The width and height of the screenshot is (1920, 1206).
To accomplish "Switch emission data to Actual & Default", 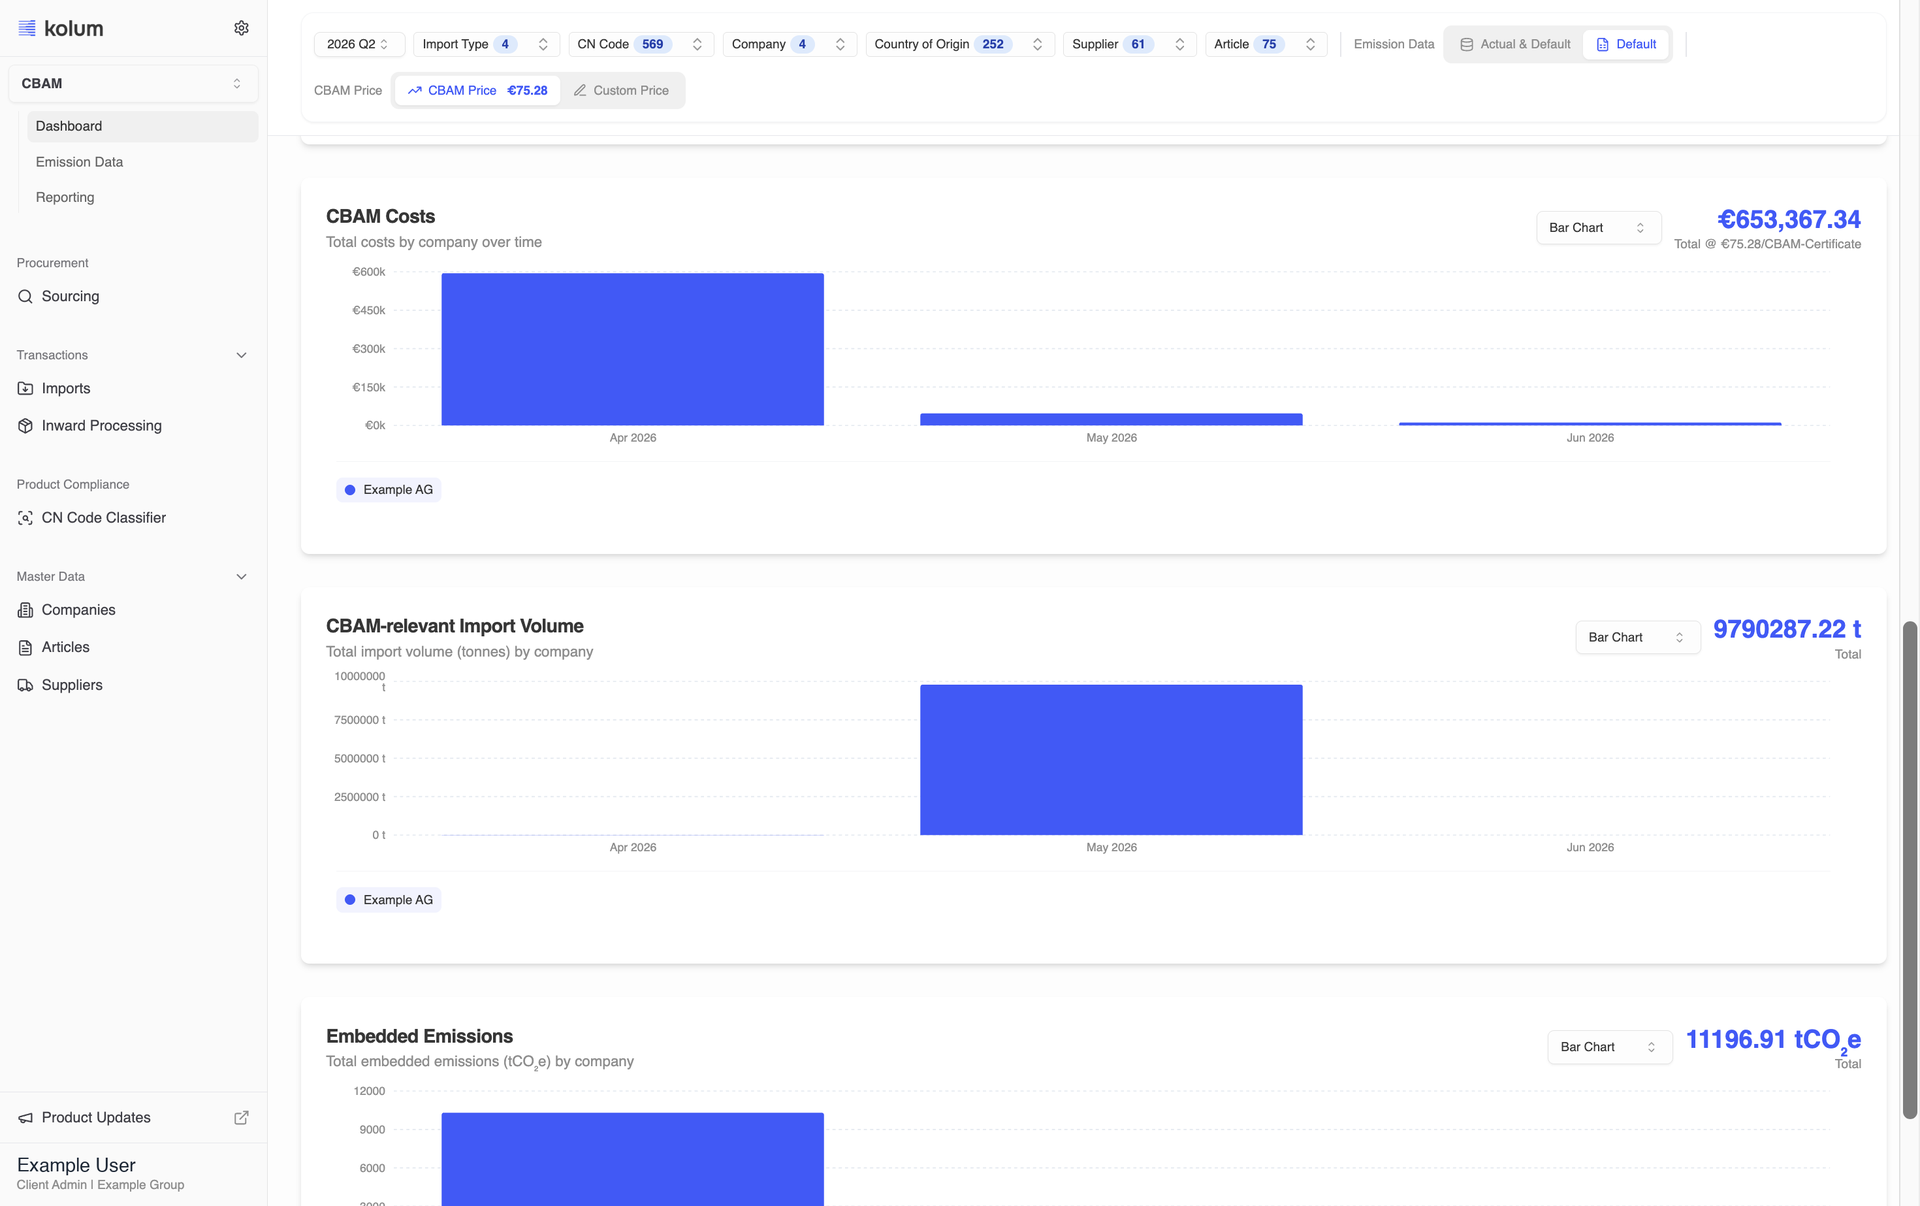I will coord(1514,44).
